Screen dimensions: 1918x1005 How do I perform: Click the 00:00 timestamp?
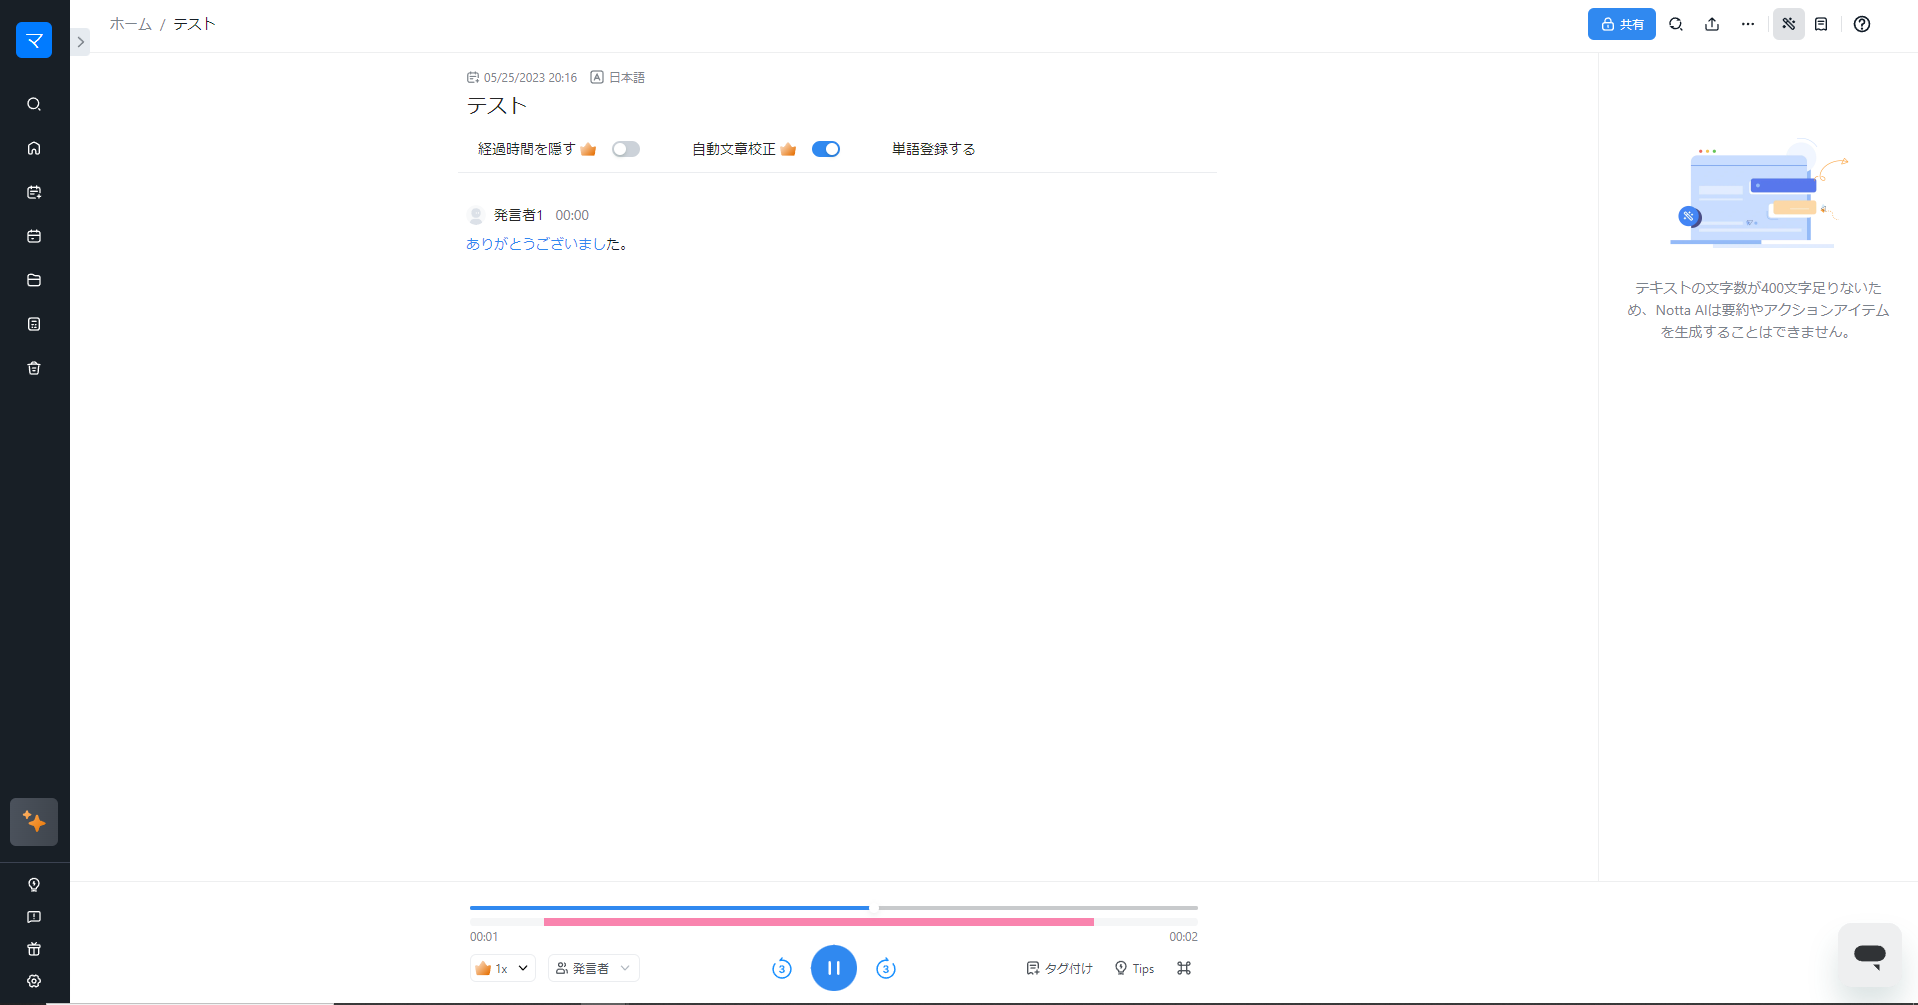(x=572, y=215)
